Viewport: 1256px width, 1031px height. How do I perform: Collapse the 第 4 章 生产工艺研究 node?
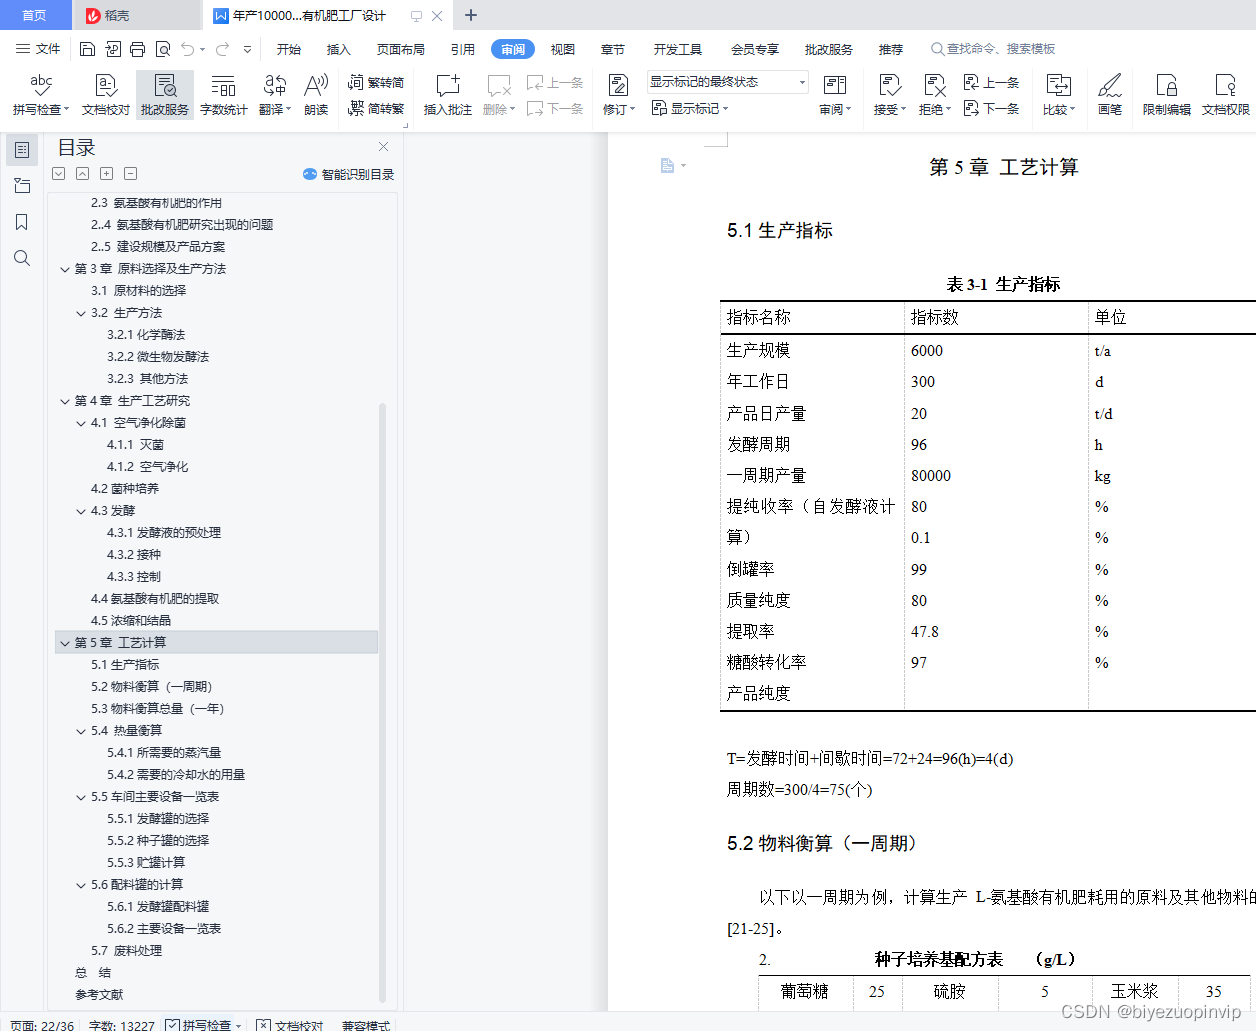65,401
